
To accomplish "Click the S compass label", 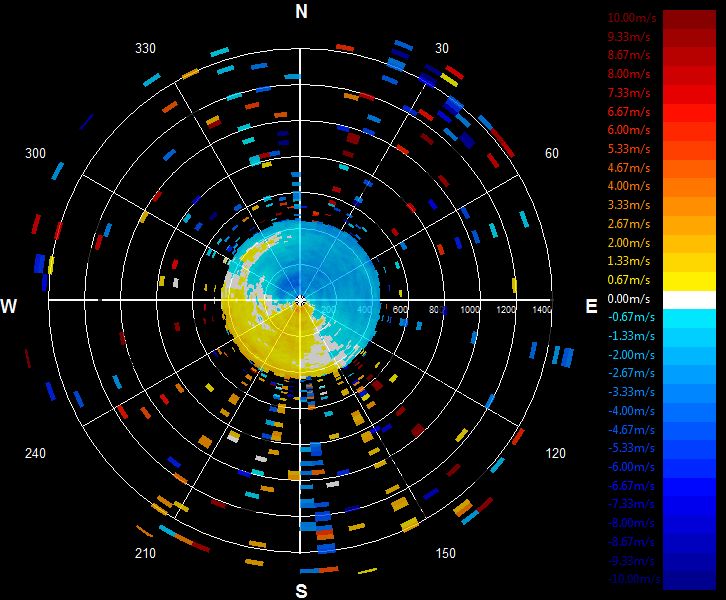I will 301,591.
